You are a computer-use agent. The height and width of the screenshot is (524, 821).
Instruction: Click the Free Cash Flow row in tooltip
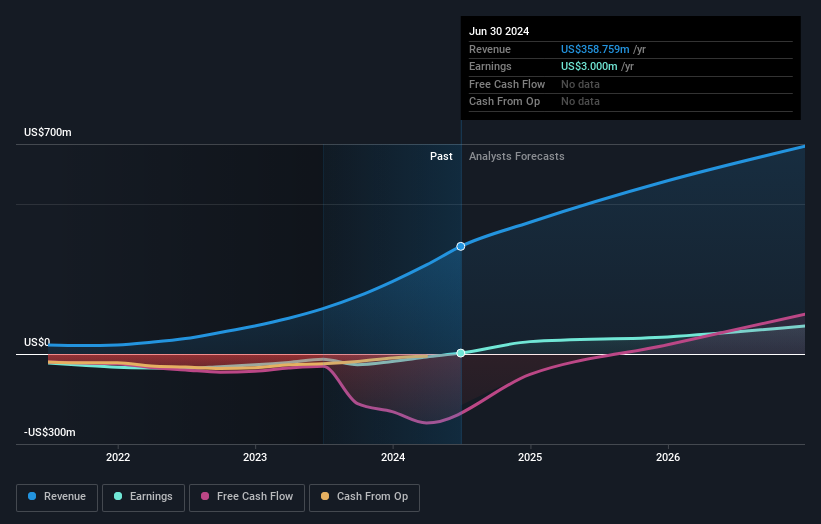[x=630, y=84]
